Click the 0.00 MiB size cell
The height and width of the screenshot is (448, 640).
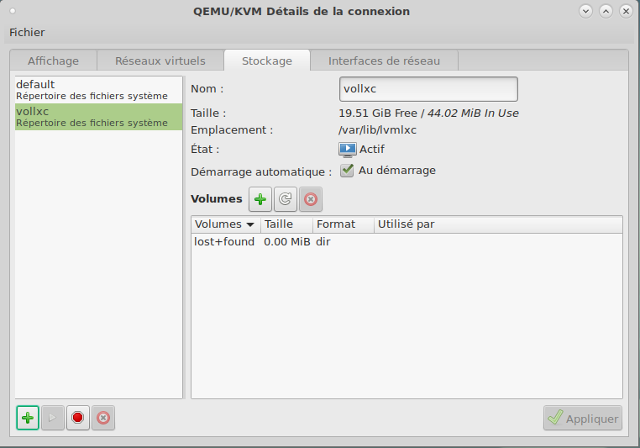(287, 242)
